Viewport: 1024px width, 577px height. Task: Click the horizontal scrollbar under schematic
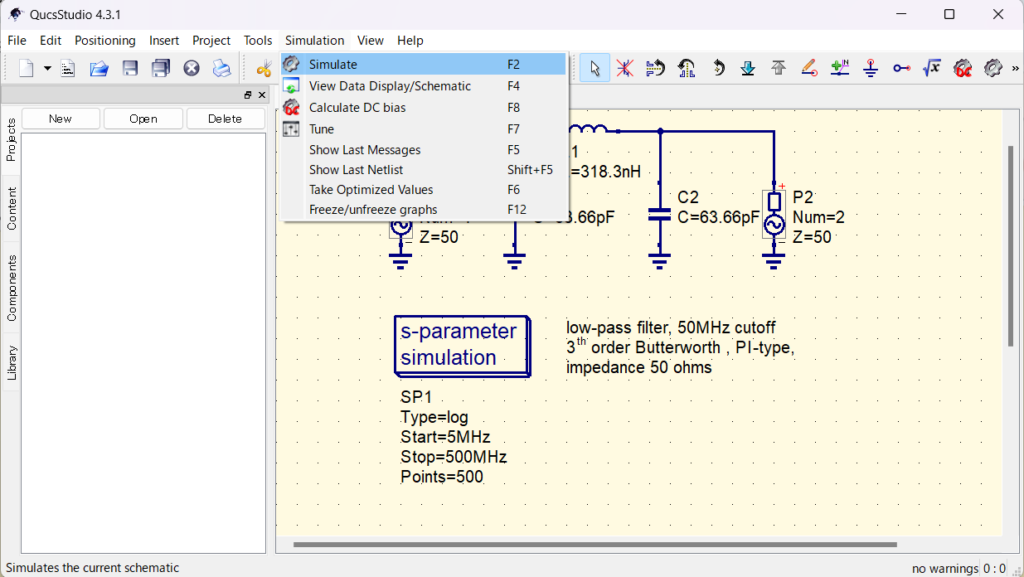pos(595,544)
